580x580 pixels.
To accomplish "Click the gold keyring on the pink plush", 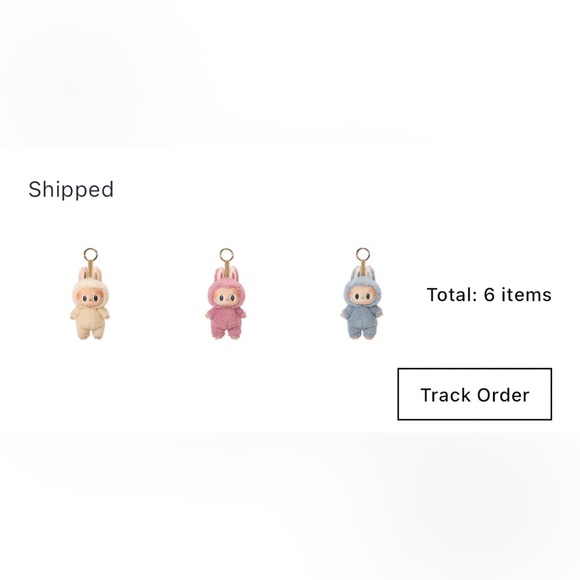I will 226,255.
